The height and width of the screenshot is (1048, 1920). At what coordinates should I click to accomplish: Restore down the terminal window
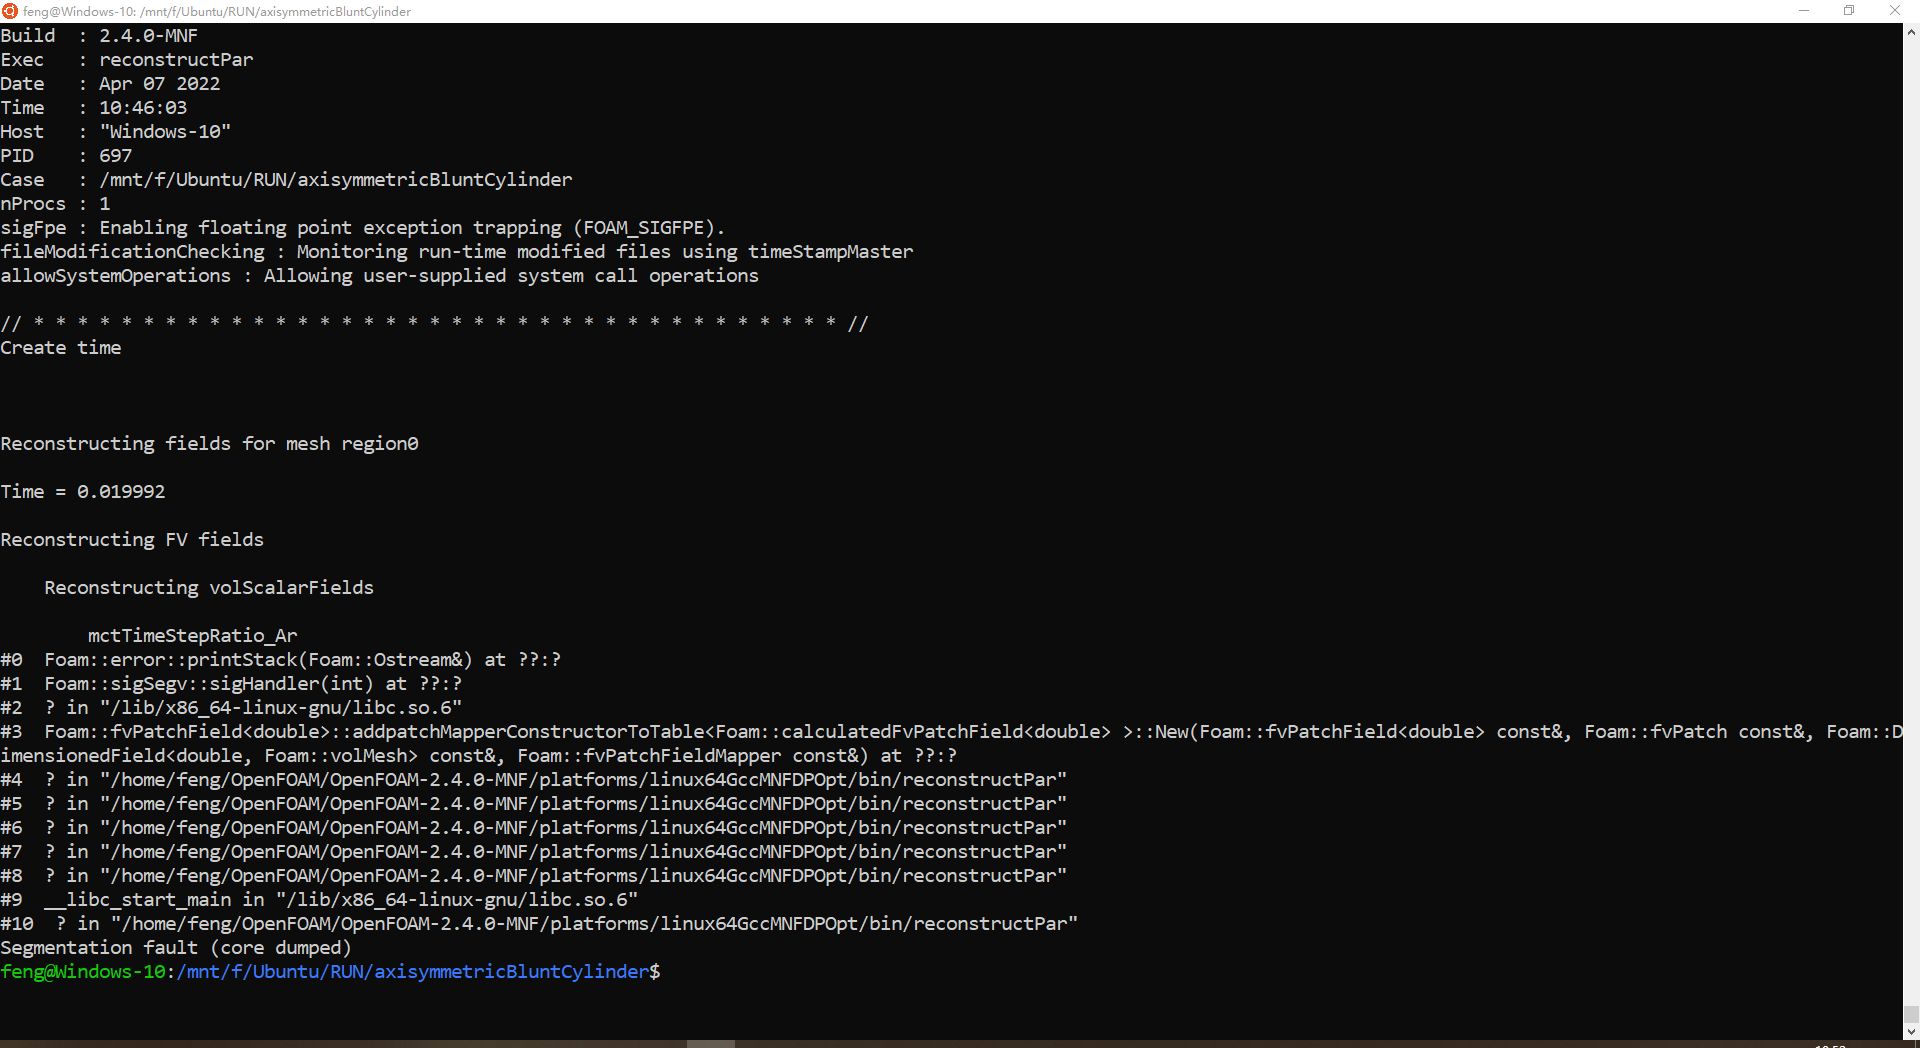(x=1849, y=11)
